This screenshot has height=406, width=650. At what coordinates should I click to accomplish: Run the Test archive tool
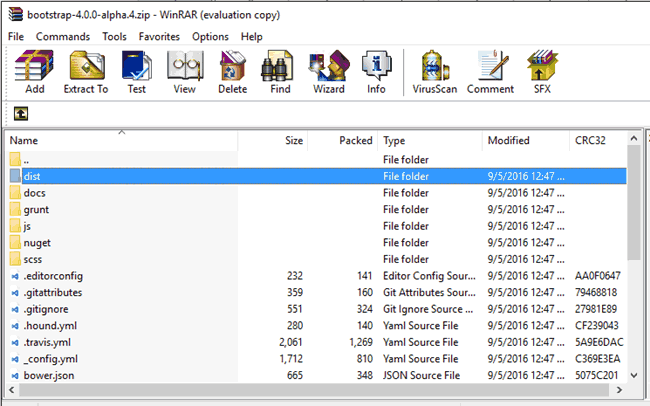(136, 72)
